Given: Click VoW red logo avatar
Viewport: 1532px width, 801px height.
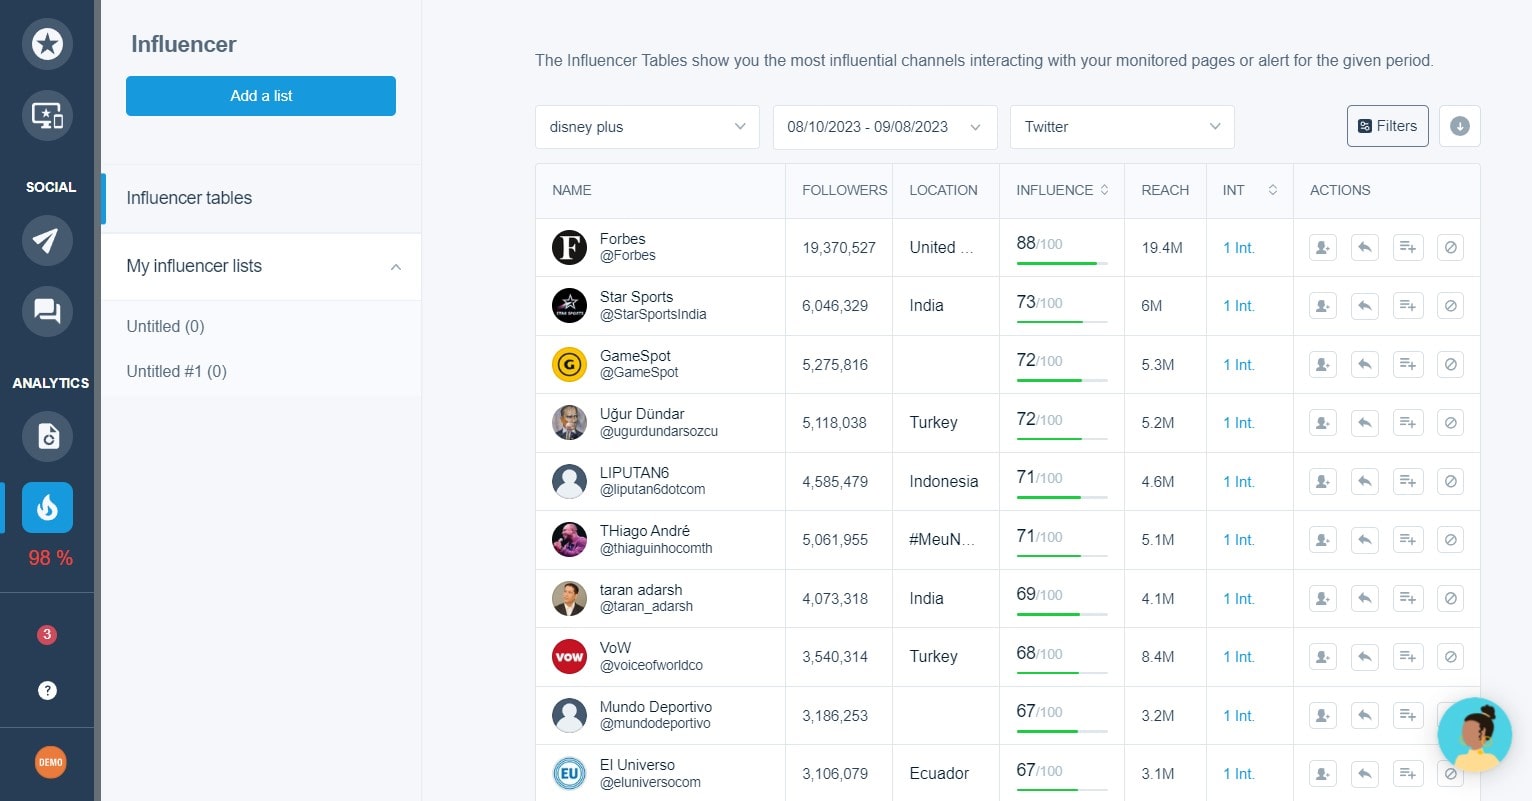Looking at the screenshot, I should click(569, 656).
